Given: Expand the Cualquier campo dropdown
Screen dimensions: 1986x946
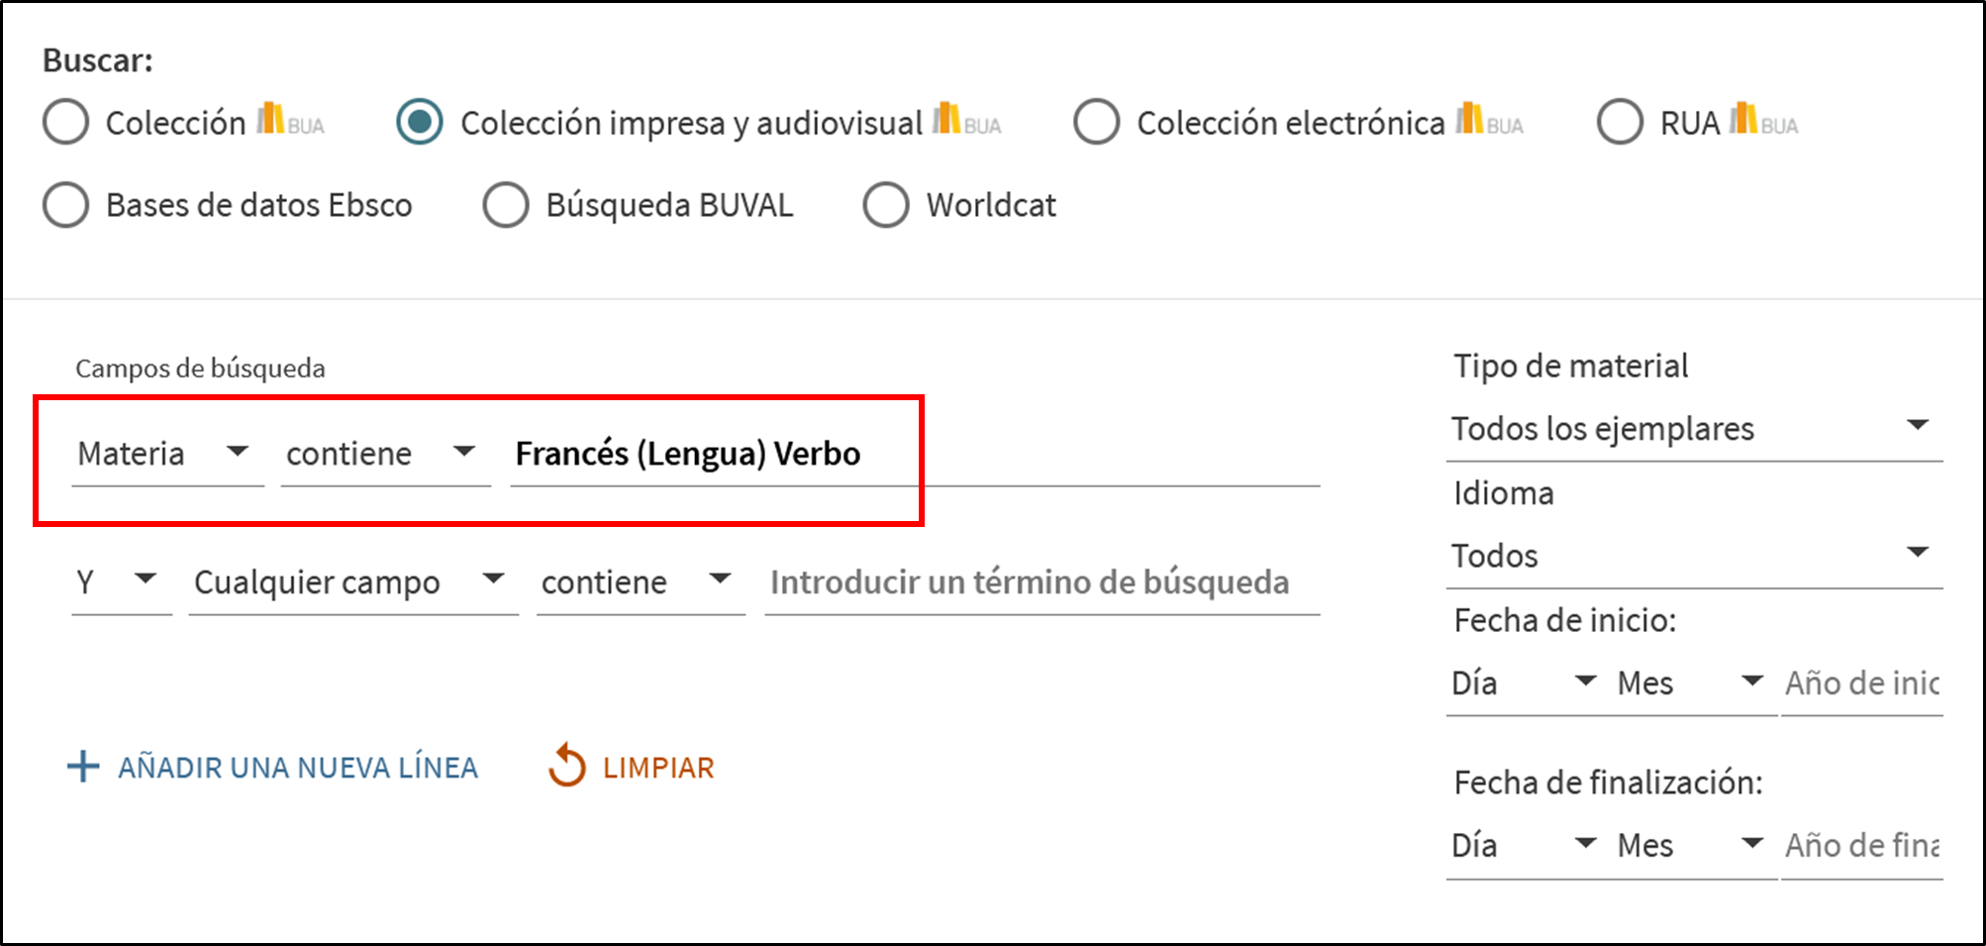Looking at the screenshot, I should click(x=350, y=581).
